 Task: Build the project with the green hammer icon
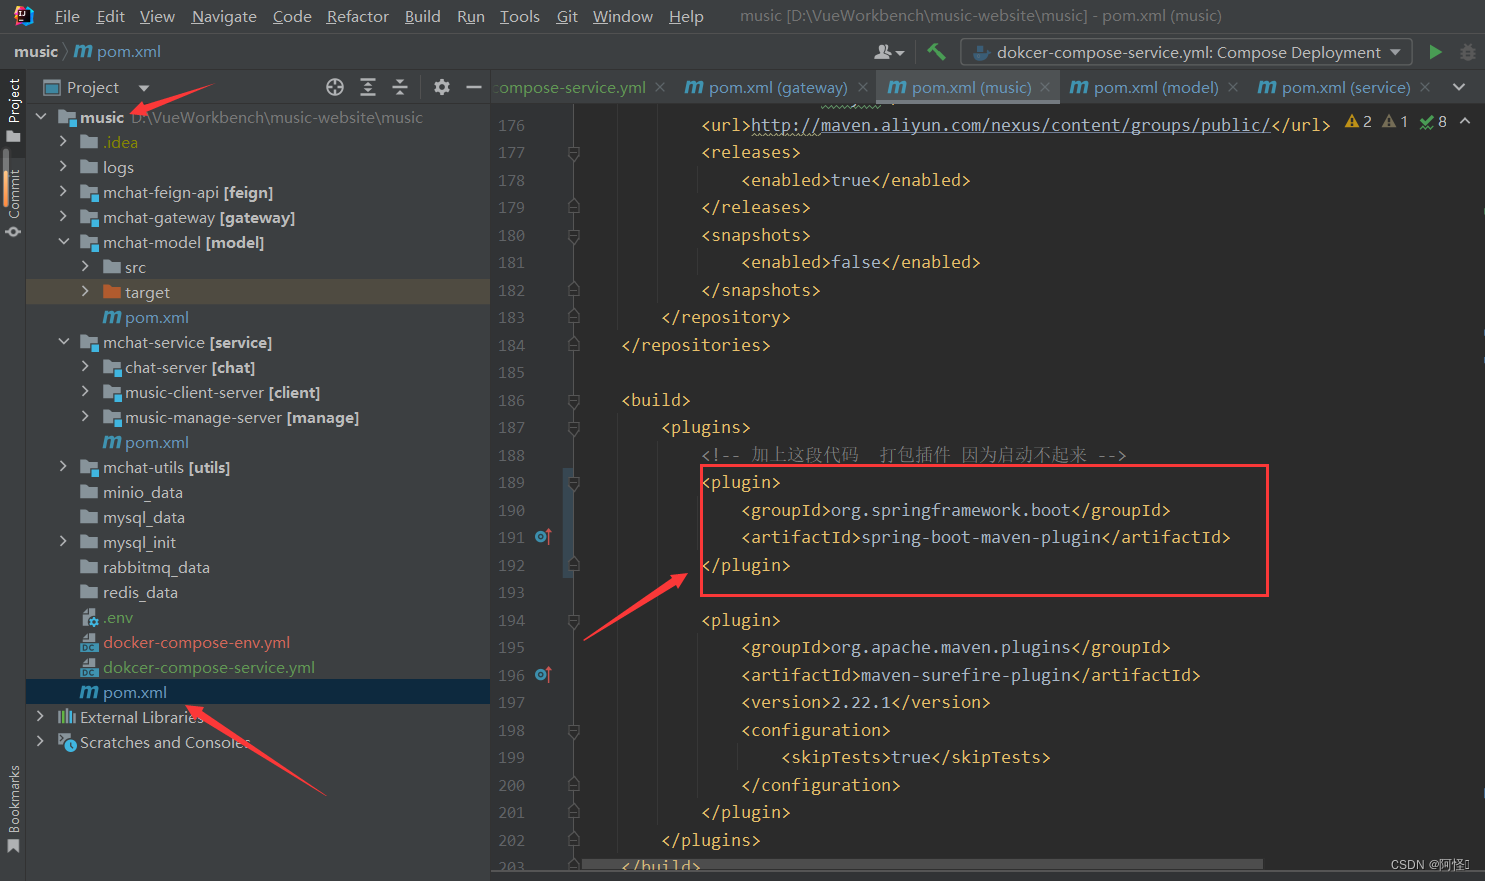[936, 51]
